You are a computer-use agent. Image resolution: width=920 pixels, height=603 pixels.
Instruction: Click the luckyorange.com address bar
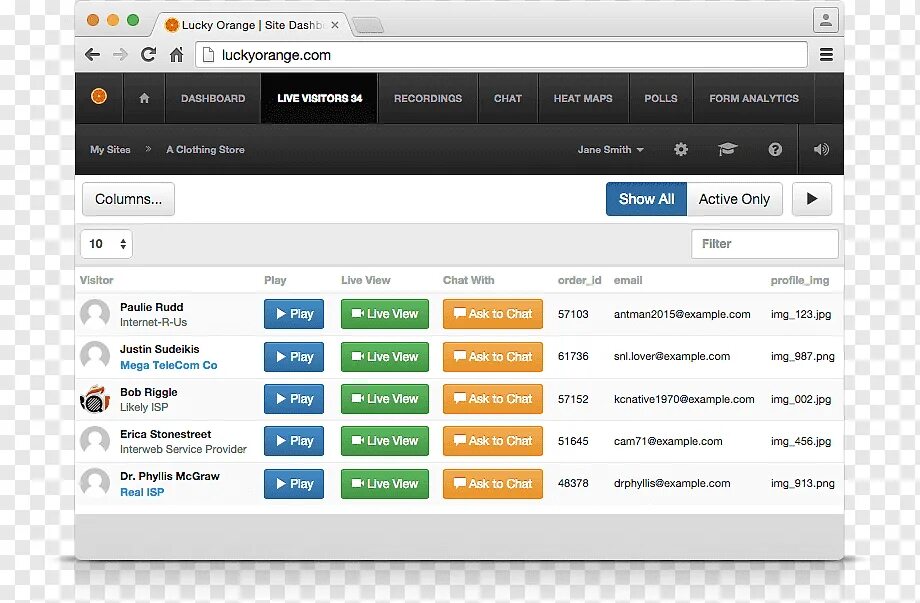(502, 55)
